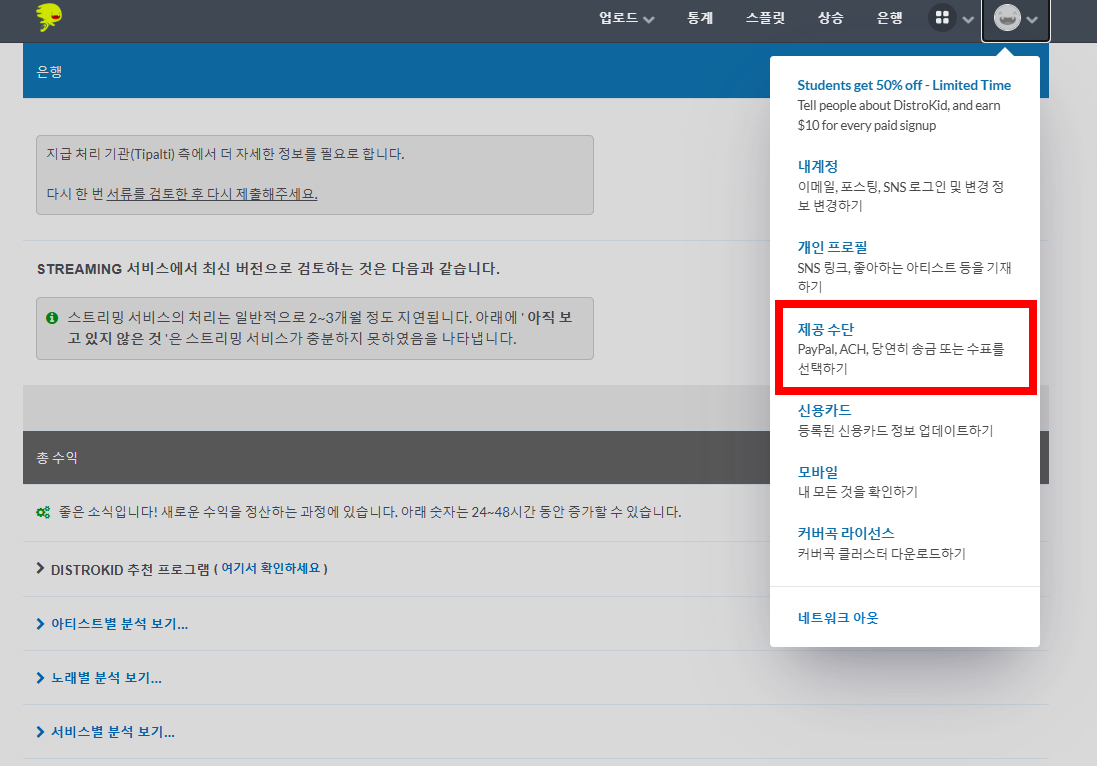Open the grid apps icon in navbar
The image size is (1097, 766).
[x=942, y=17]
